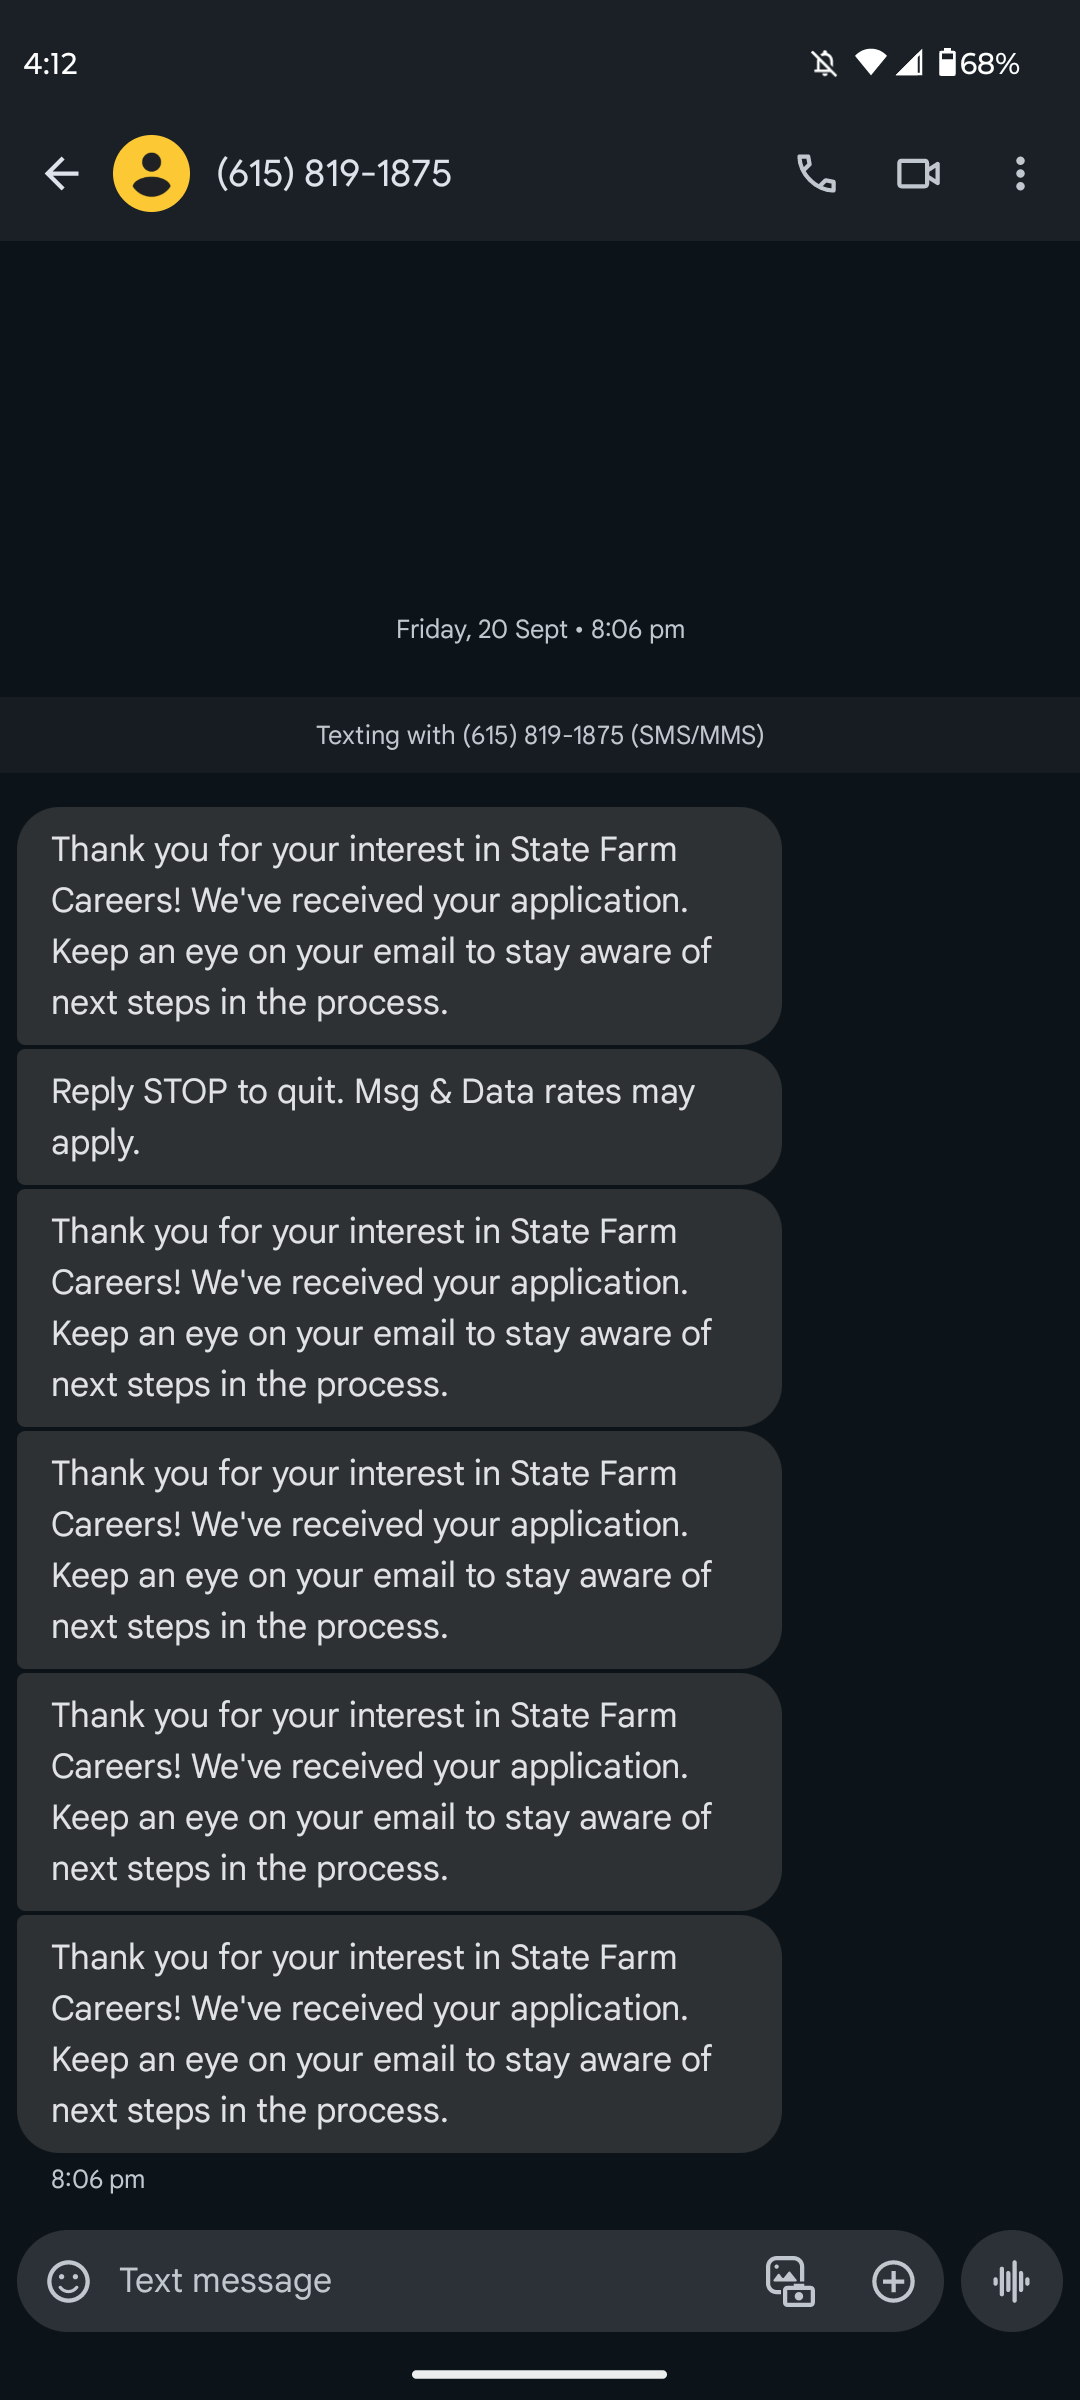1080x2400 pixels.
Task: Tap the Reply STOP to quit message
Action: pos(399,1117)
